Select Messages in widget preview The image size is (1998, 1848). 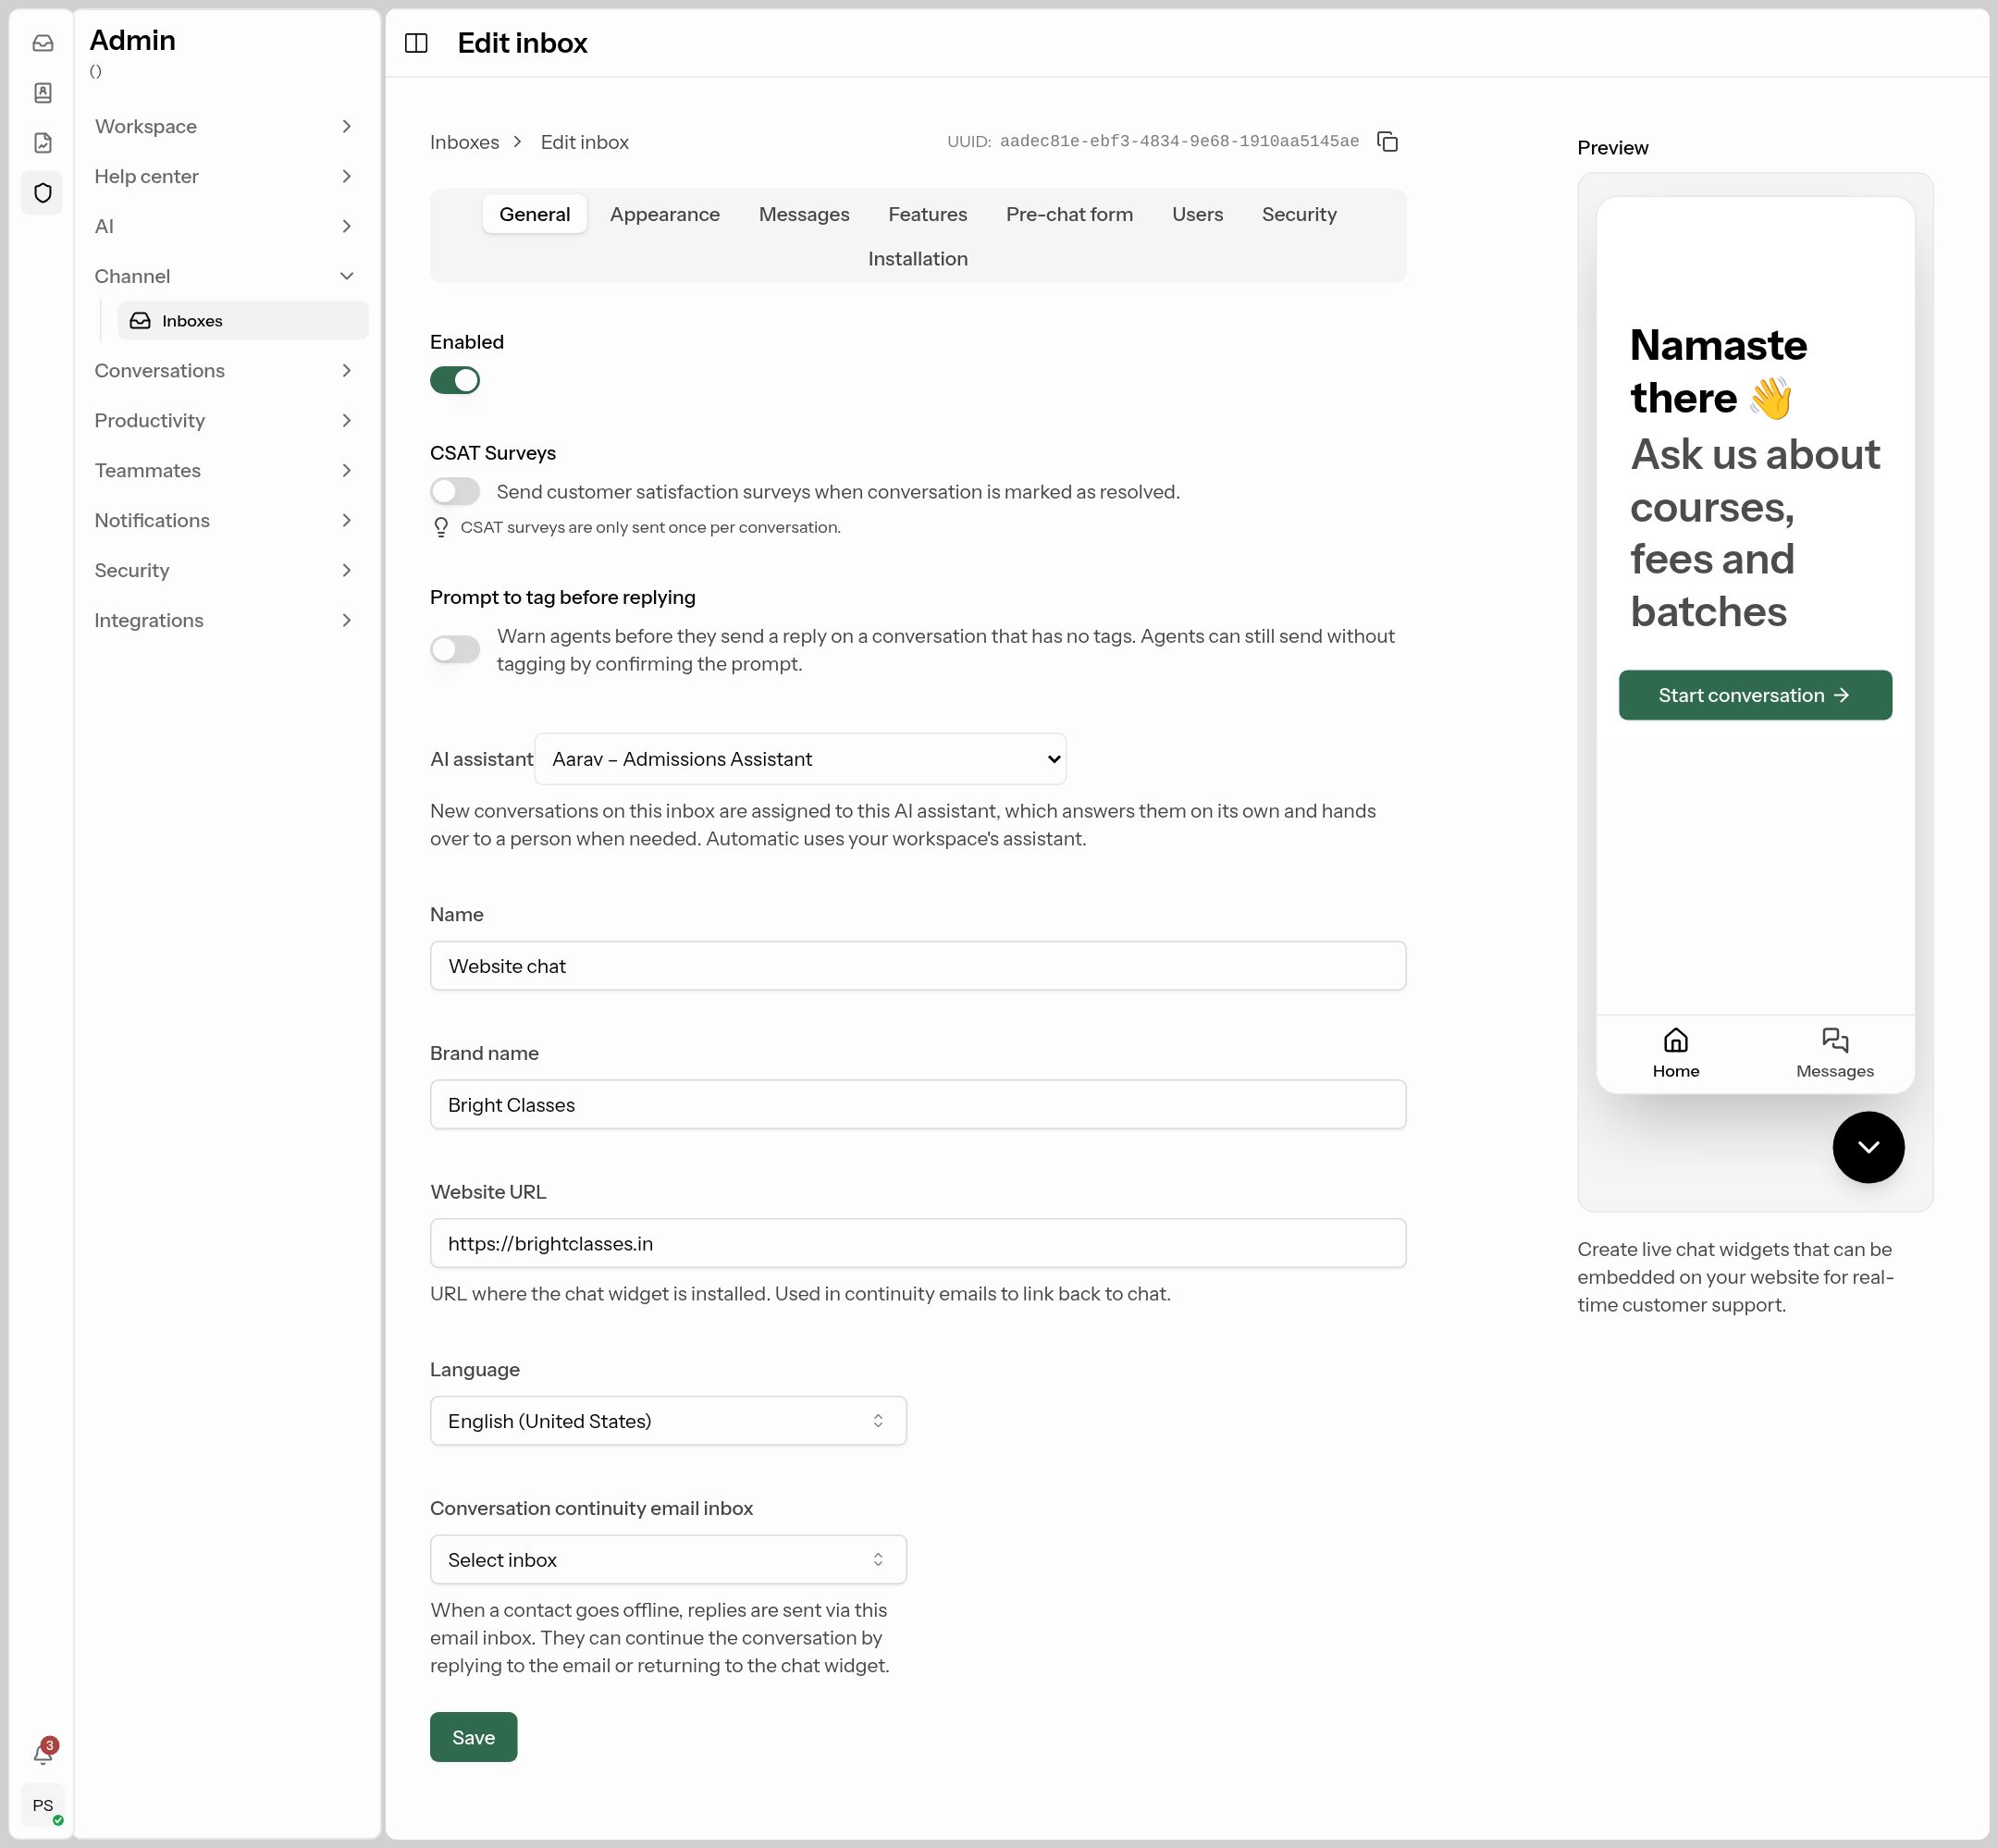pyautogui.click(x=1834, y=1053)
